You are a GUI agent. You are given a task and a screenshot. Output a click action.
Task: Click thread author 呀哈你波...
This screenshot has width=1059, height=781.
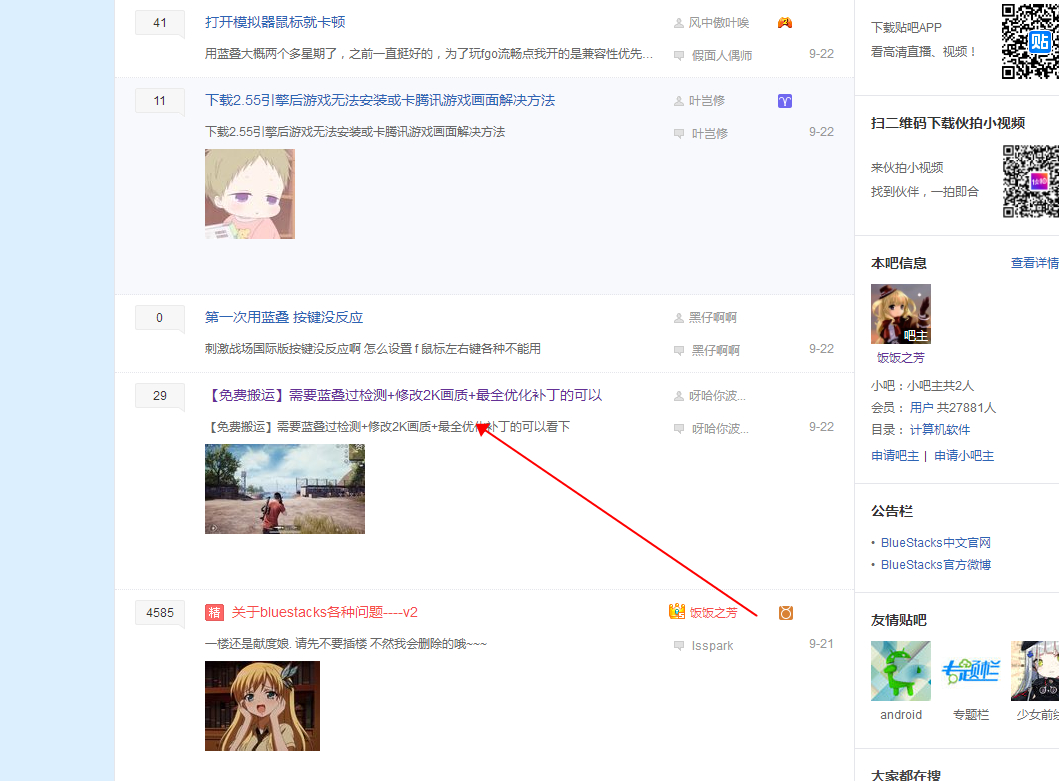pyautogui.click(x=717, y=396)
